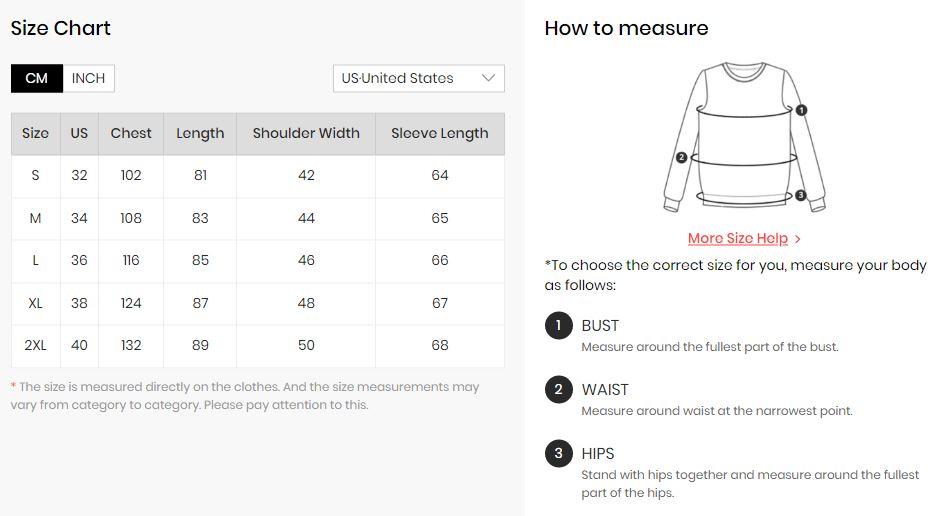Image resolution: width=937 pixels, height=516 pixels.
Task: Click the numbered 3 circle beside HIPS
Action: coord(559,453)
